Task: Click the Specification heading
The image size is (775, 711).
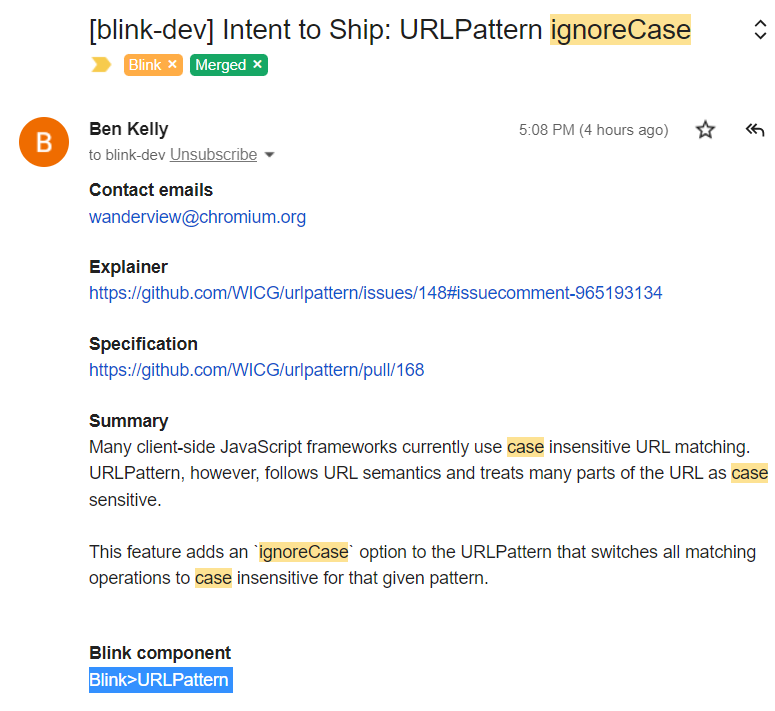Action: tap(143, 344)
